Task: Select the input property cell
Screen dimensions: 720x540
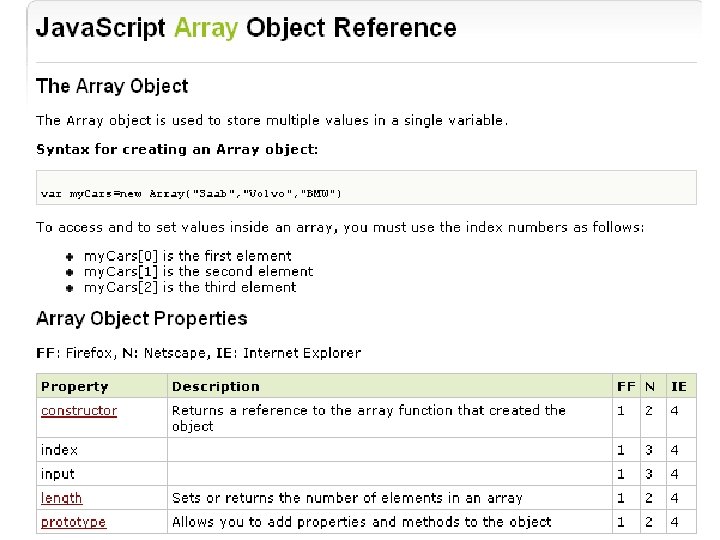Action: pyautogui.click(x=58, y=474)
